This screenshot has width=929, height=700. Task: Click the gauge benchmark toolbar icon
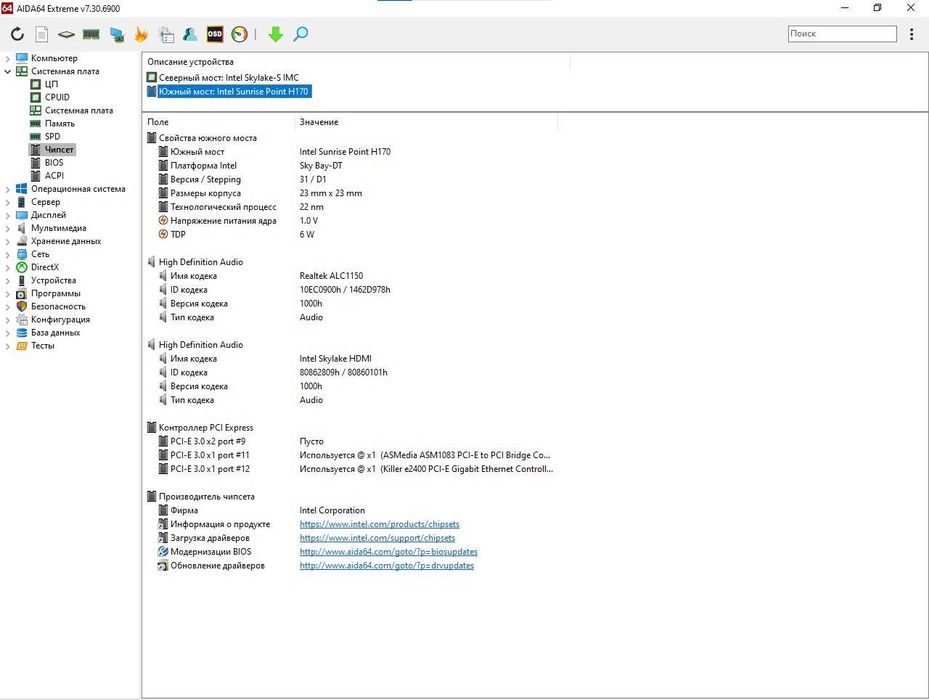(x=239, y=34)
